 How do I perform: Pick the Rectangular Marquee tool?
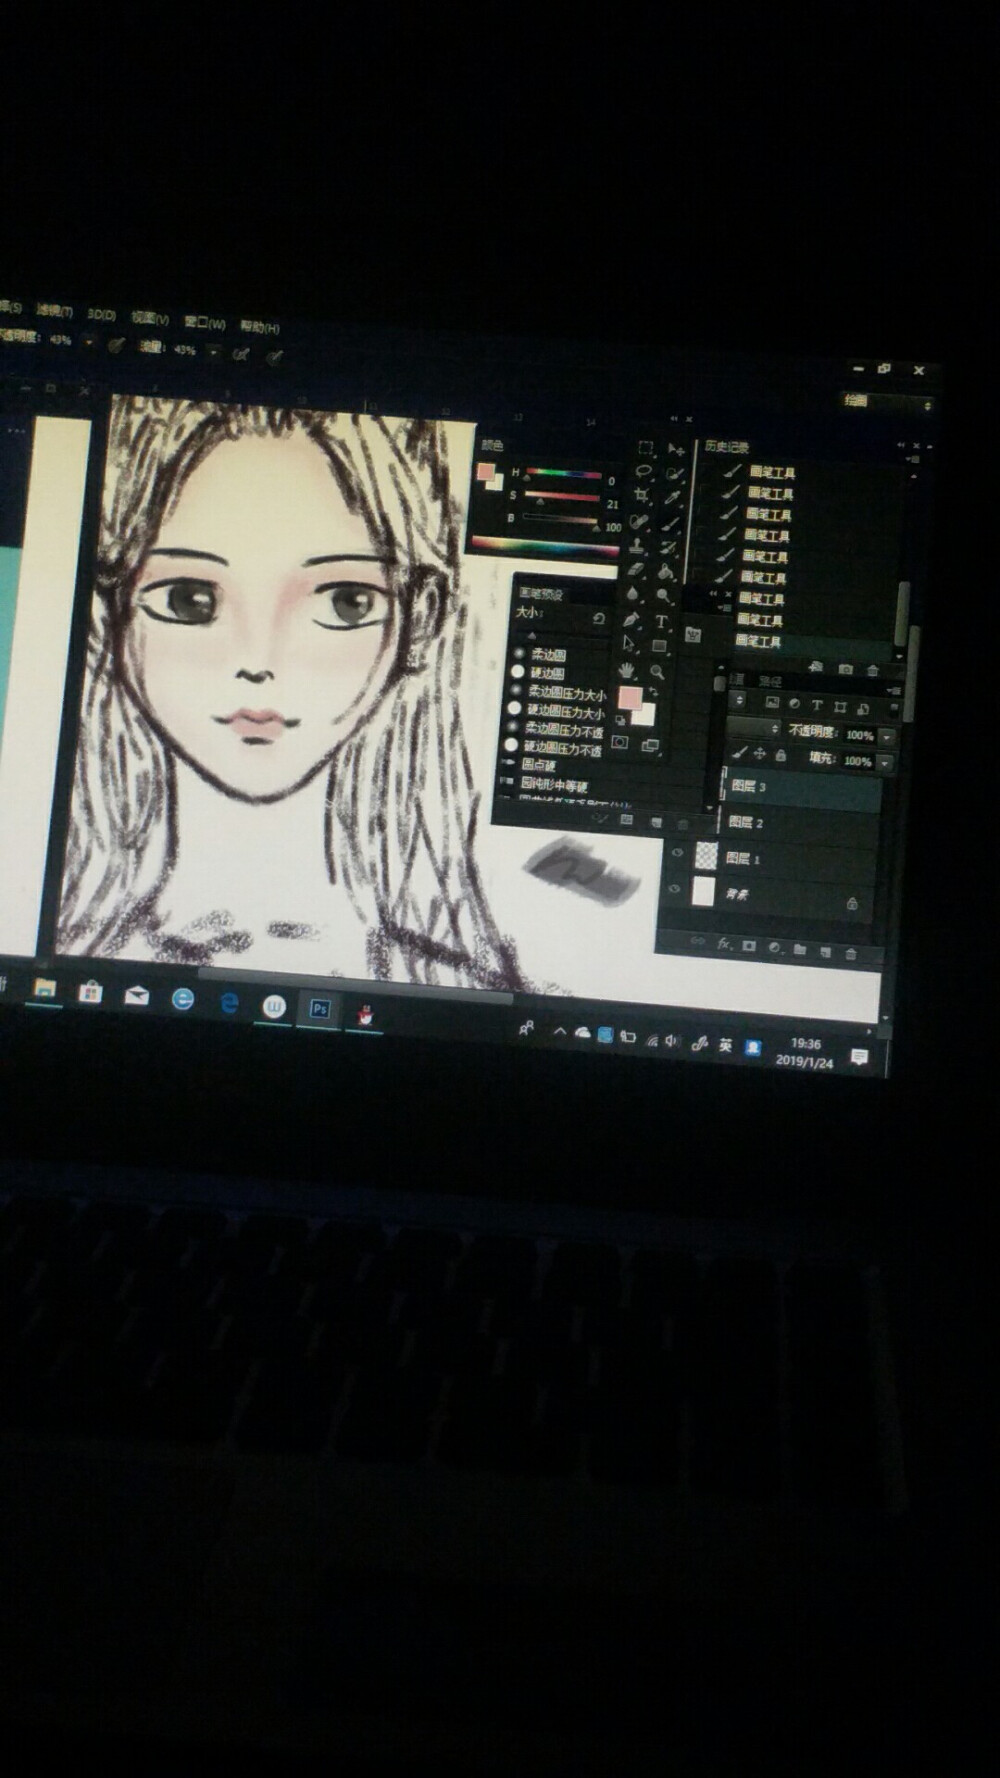click(x=646, y=448)
